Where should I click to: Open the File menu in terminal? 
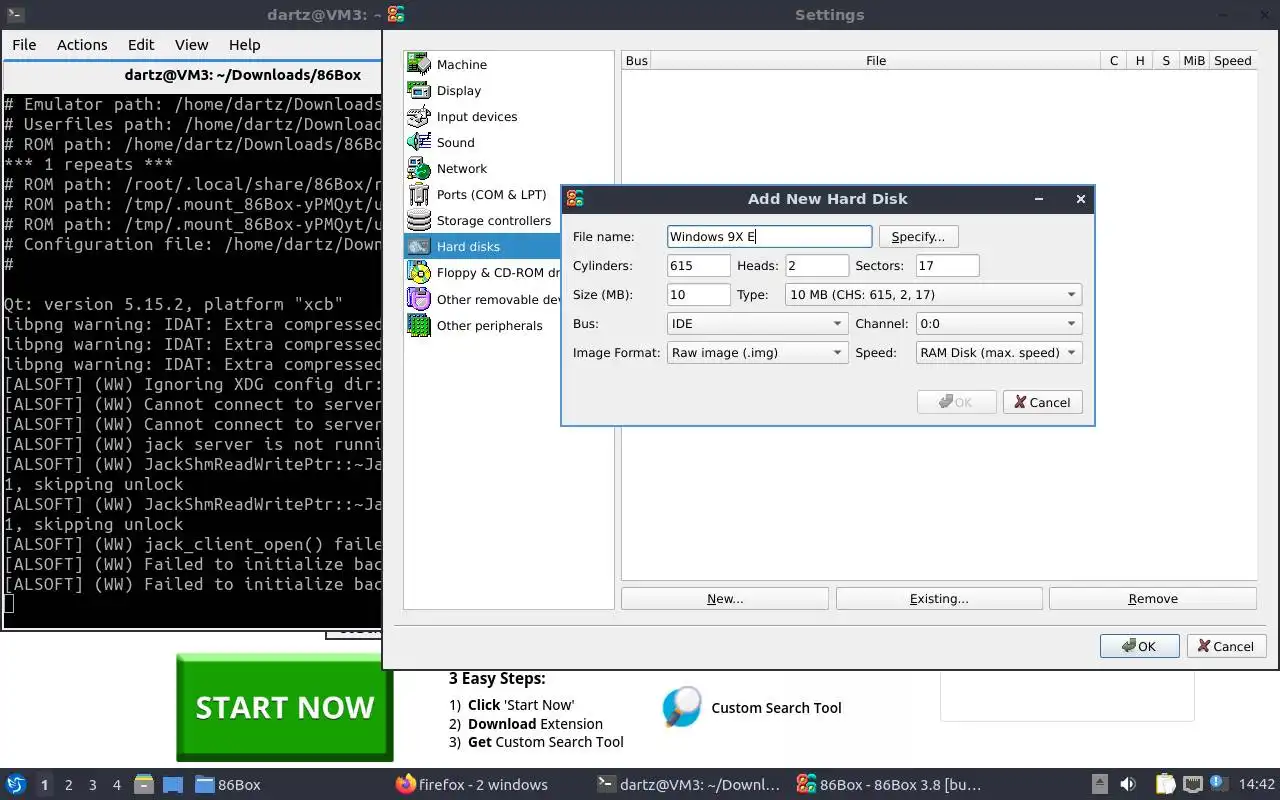tap(24, 44)
